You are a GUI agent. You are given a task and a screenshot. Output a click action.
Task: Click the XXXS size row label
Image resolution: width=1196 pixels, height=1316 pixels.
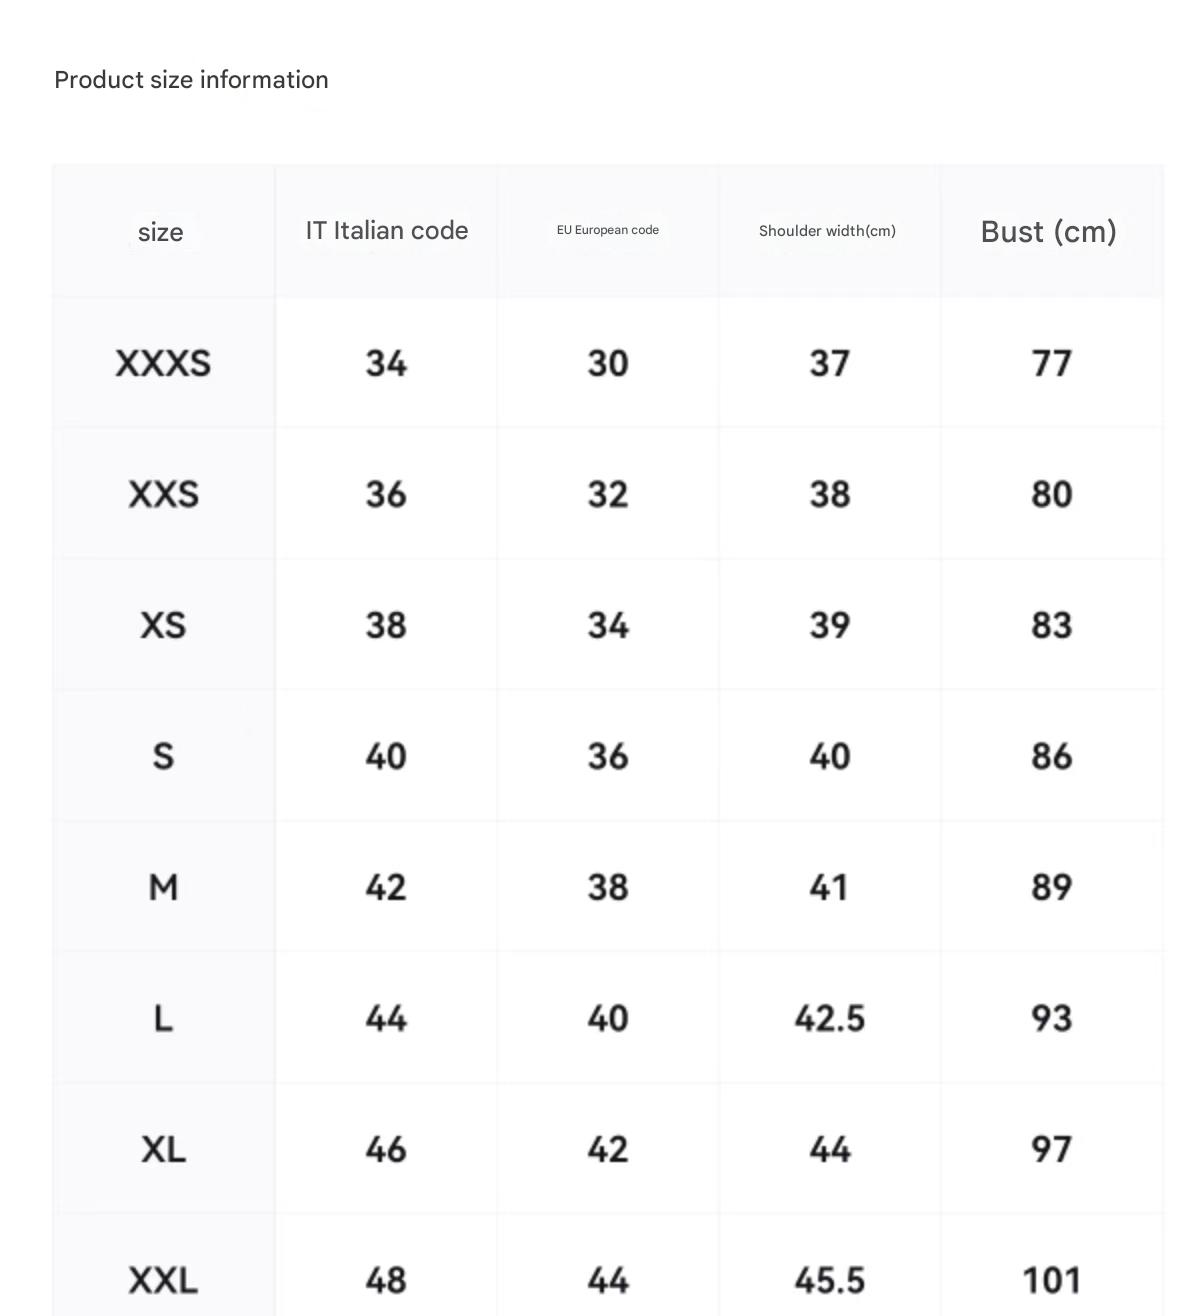(x=163, y=363)
